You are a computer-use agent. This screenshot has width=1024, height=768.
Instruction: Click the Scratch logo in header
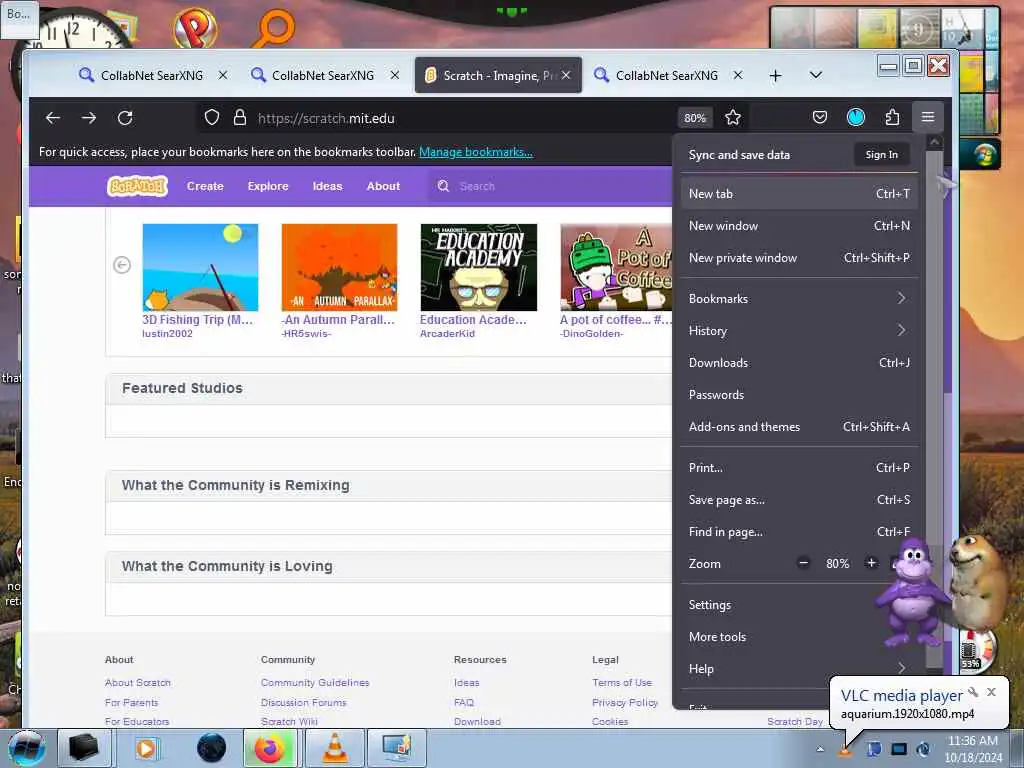click(137, 186)
